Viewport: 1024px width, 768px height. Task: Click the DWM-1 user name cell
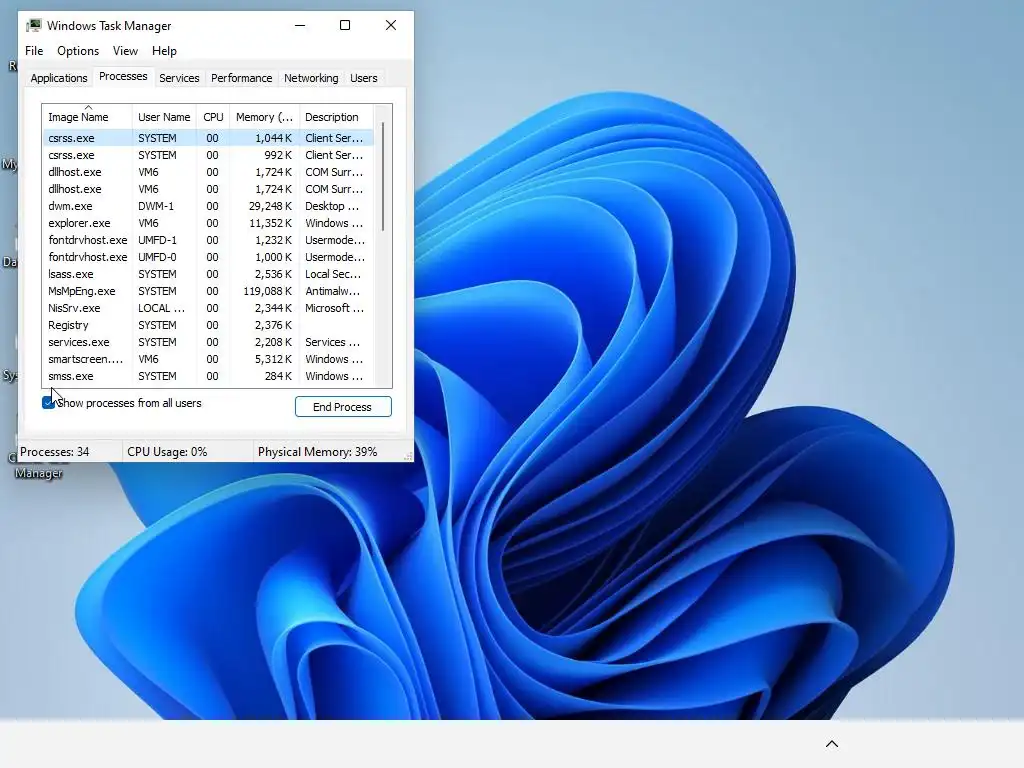156,206
